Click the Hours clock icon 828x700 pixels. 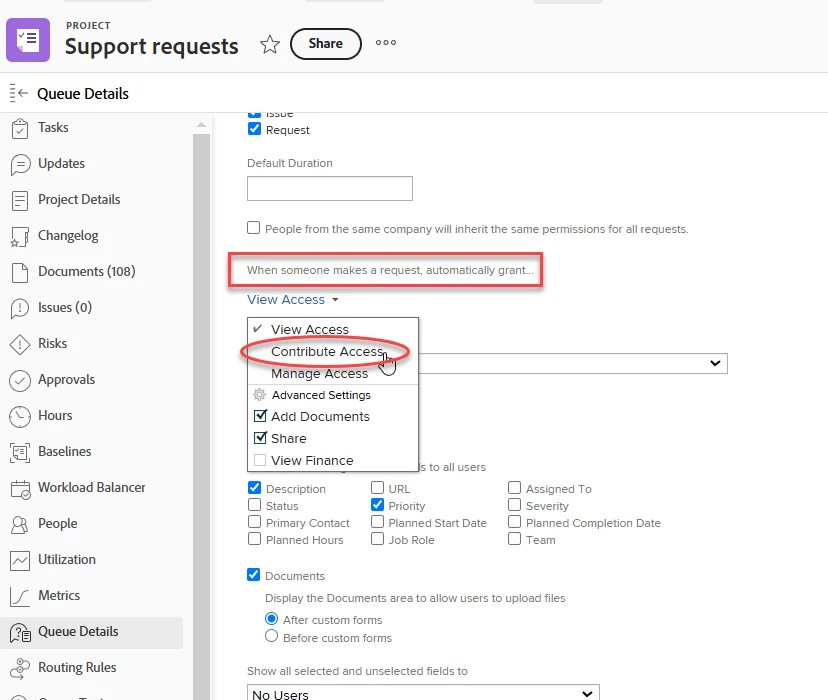20,417
